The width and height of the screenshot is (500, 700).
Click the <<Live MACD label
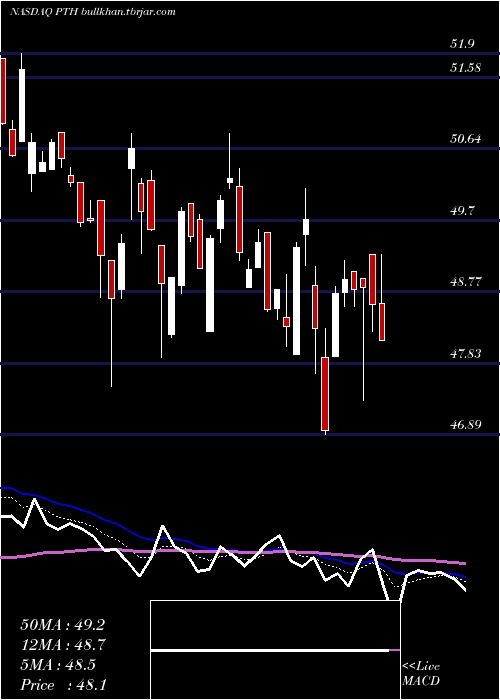(x=421, y=673)
